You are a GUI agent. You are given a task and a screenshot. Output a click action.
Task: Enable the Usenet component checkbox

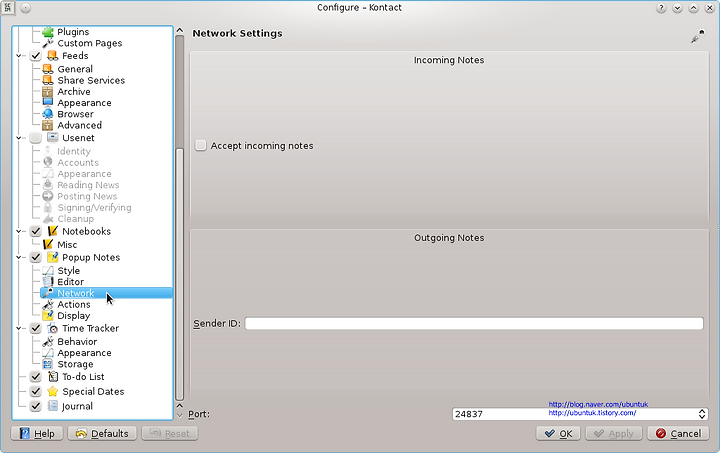[35, 138]
